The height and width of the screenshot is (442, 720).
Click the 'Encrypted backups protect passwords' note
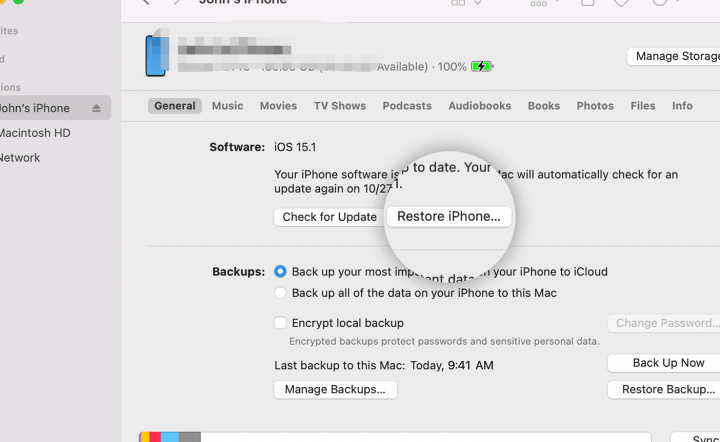(x=444, y=341)
